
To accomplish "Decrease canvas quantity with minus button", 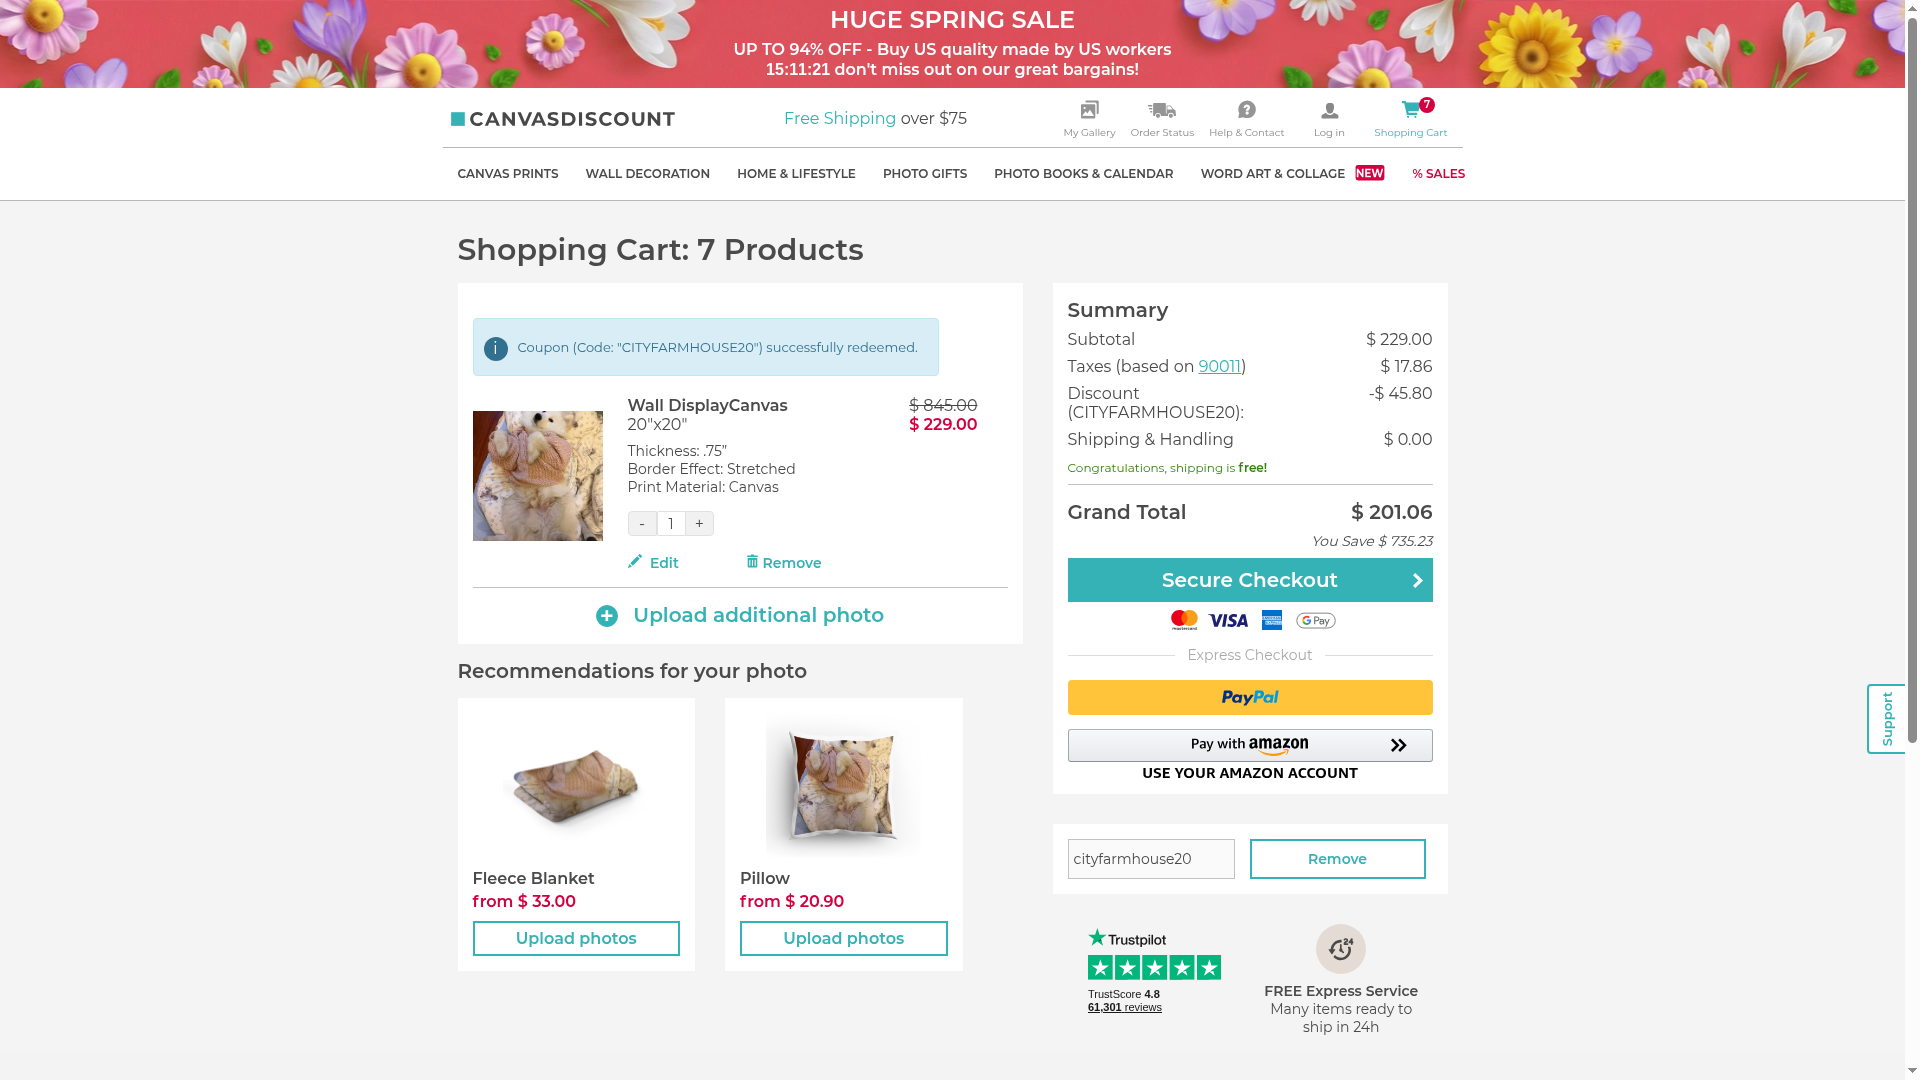I will pos(642,524).
